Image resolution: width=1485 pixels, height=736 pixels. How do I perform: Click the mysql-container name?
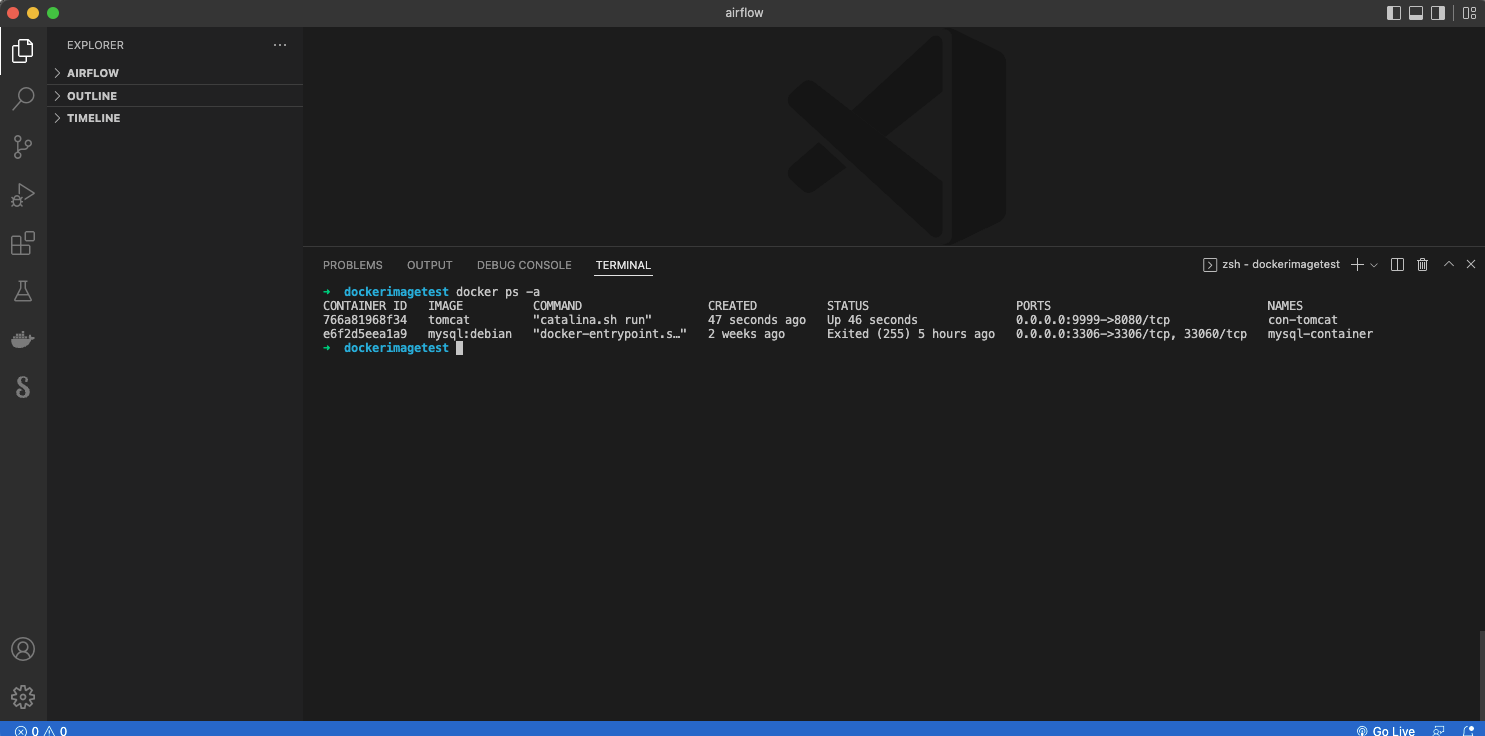[1320, 334]
